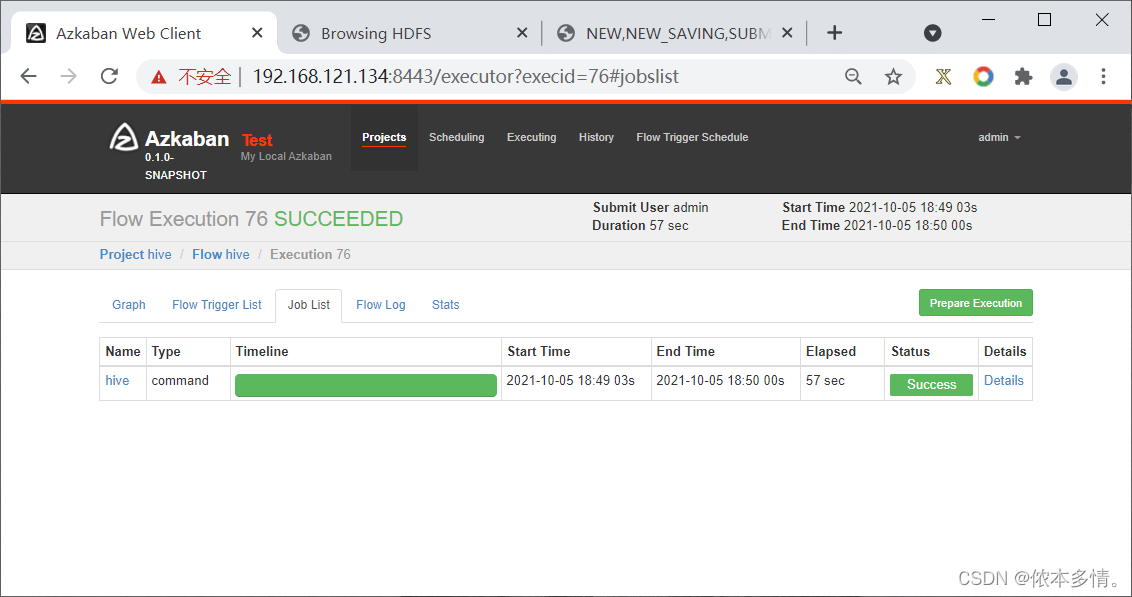Close the NEW,NEW_SAVING tab
Screen dimensions: 1132x597
[x=787, y=32]
